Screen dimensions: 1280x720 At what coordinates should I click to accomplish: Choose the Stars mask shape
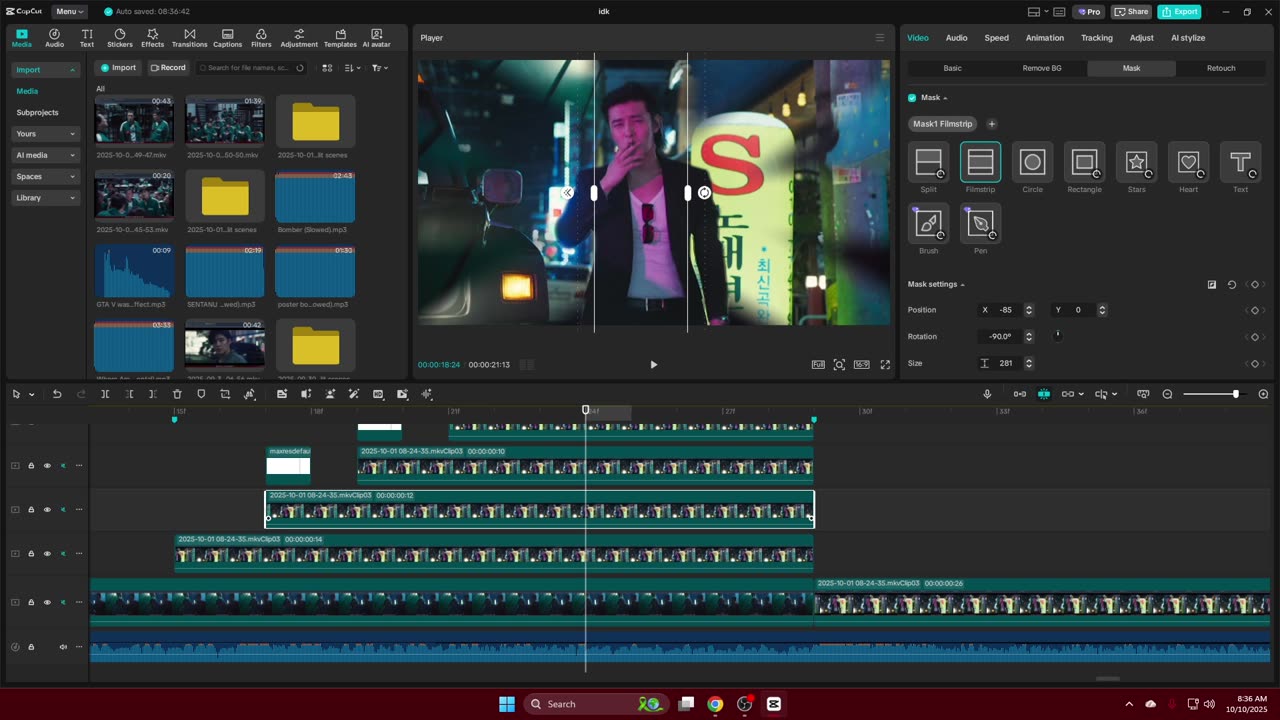[x=1136, y=162]
